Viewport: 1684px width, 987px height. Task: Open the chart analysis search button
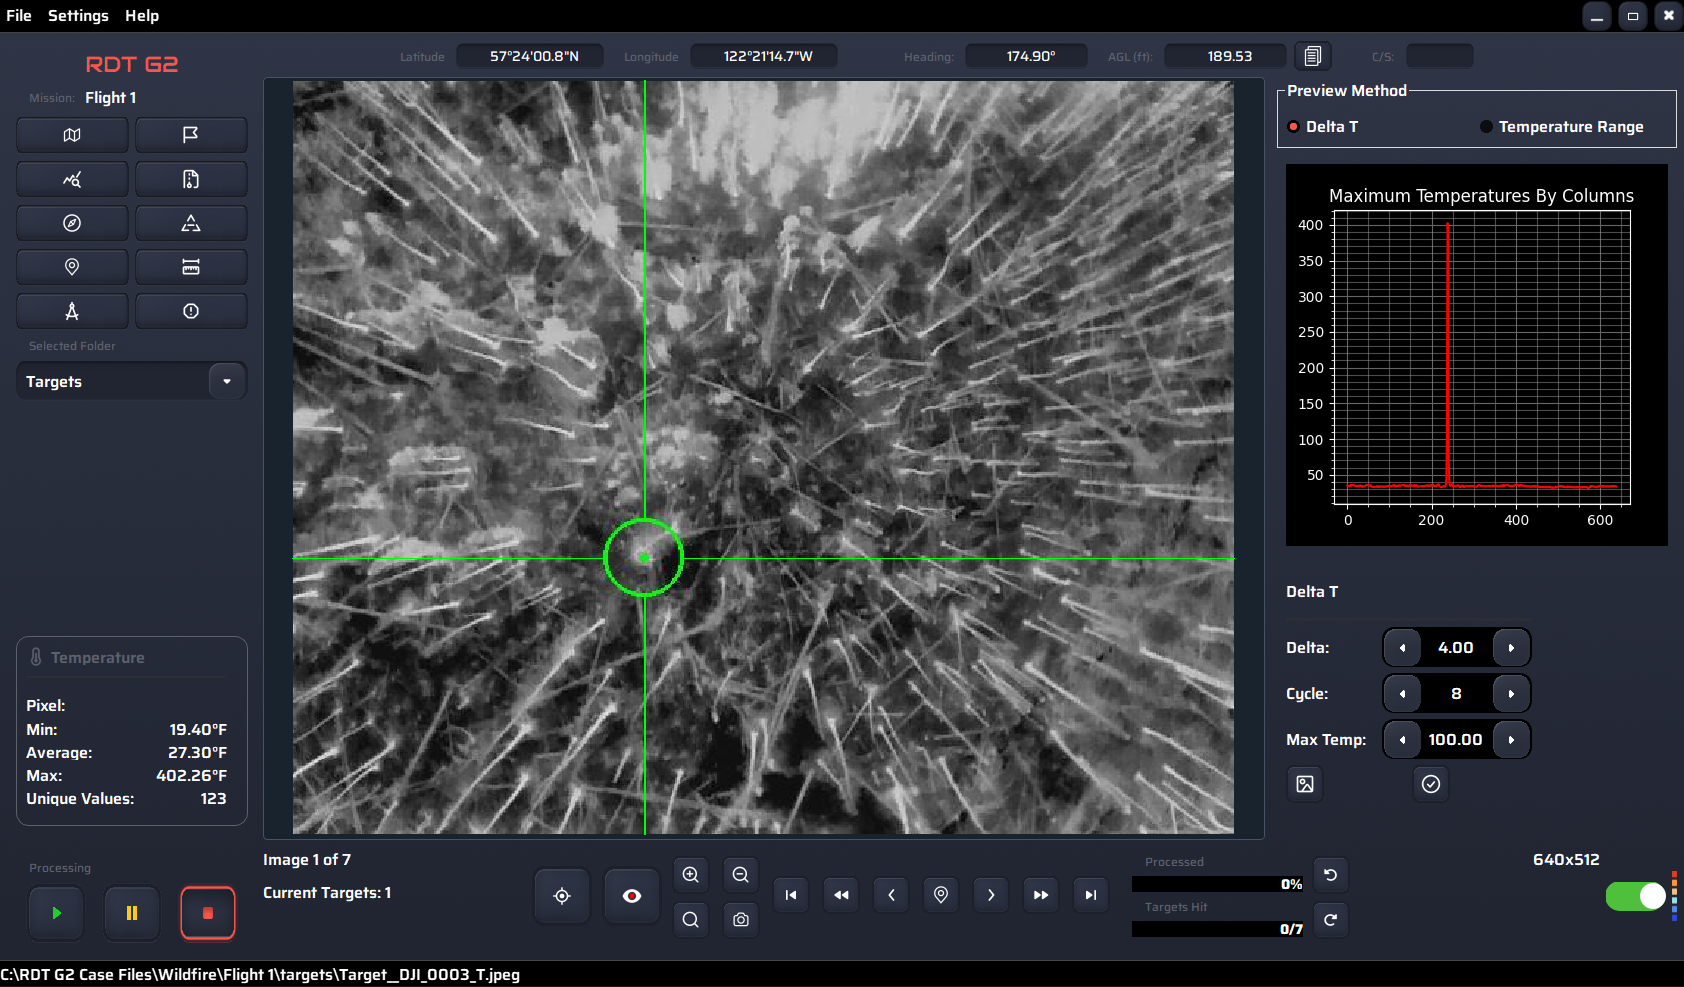[72, 179]
